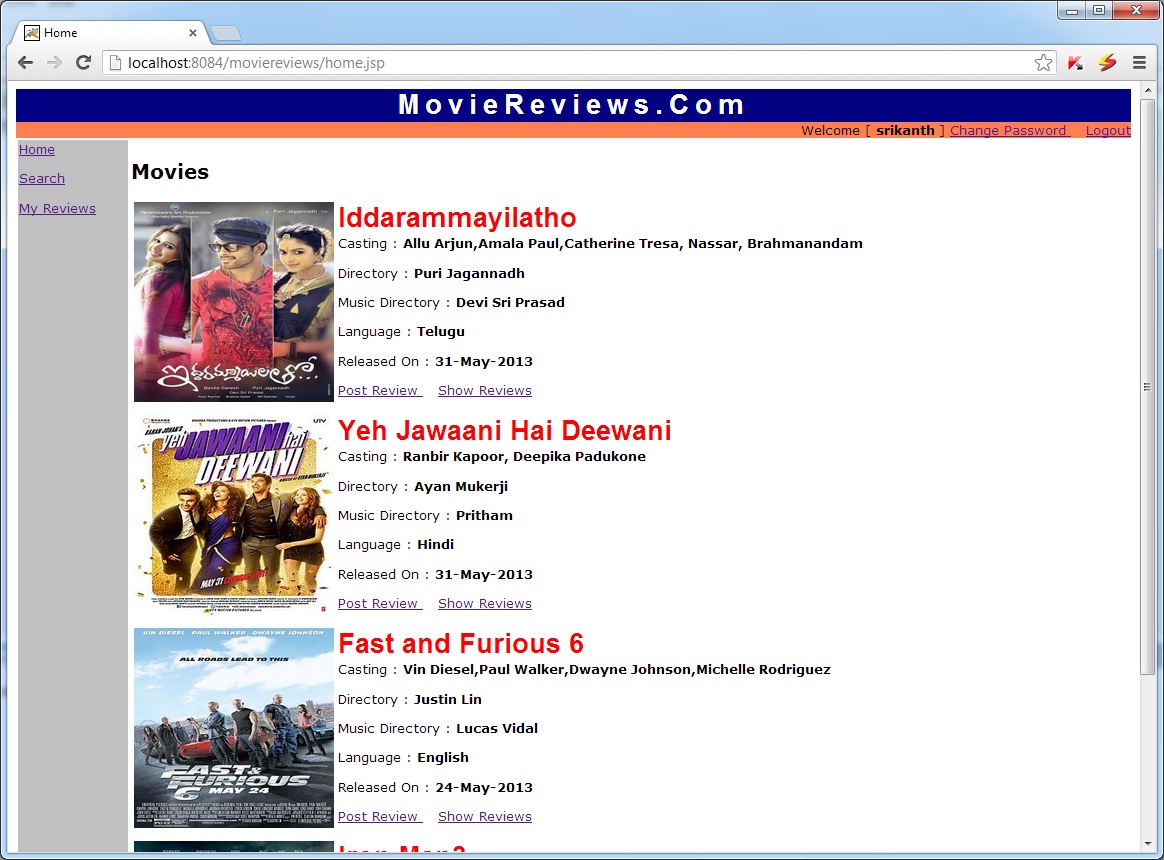Click the lightning bolt extension icon
Image resolution: width=1164 pixels, height=860 pixels.
(1107, 62)
